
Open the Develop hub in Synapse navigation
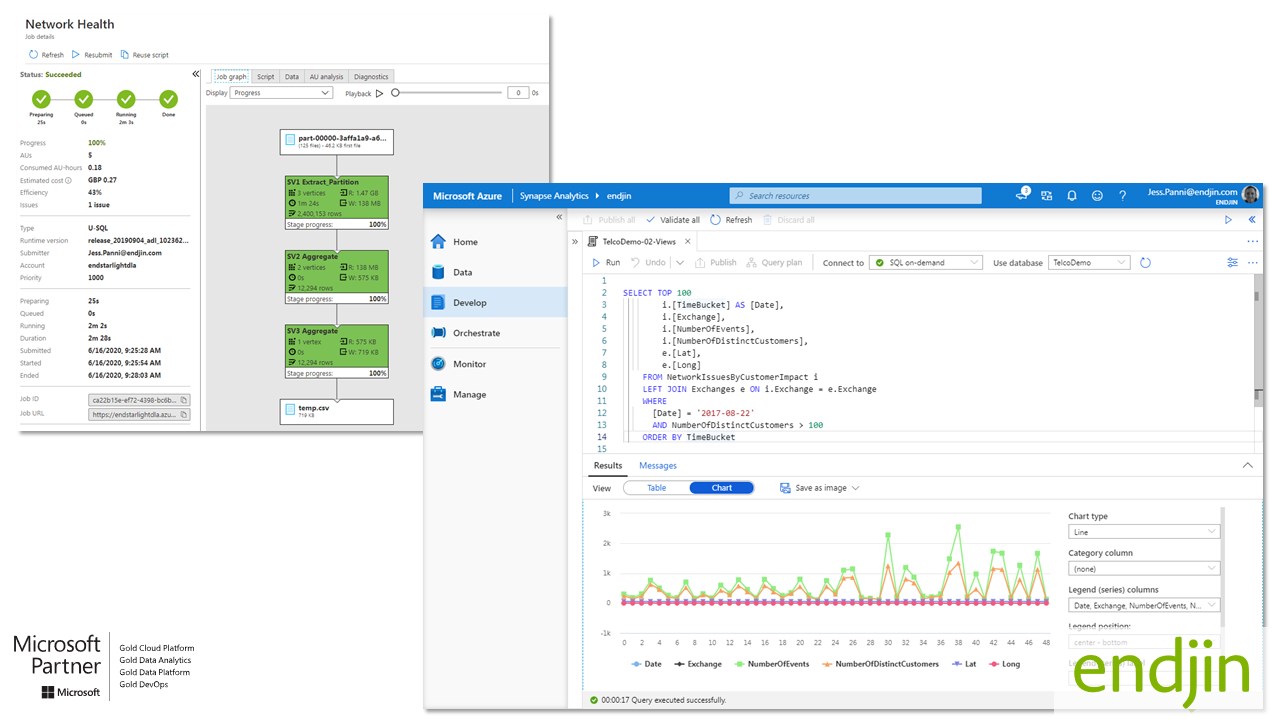(495, 302)
